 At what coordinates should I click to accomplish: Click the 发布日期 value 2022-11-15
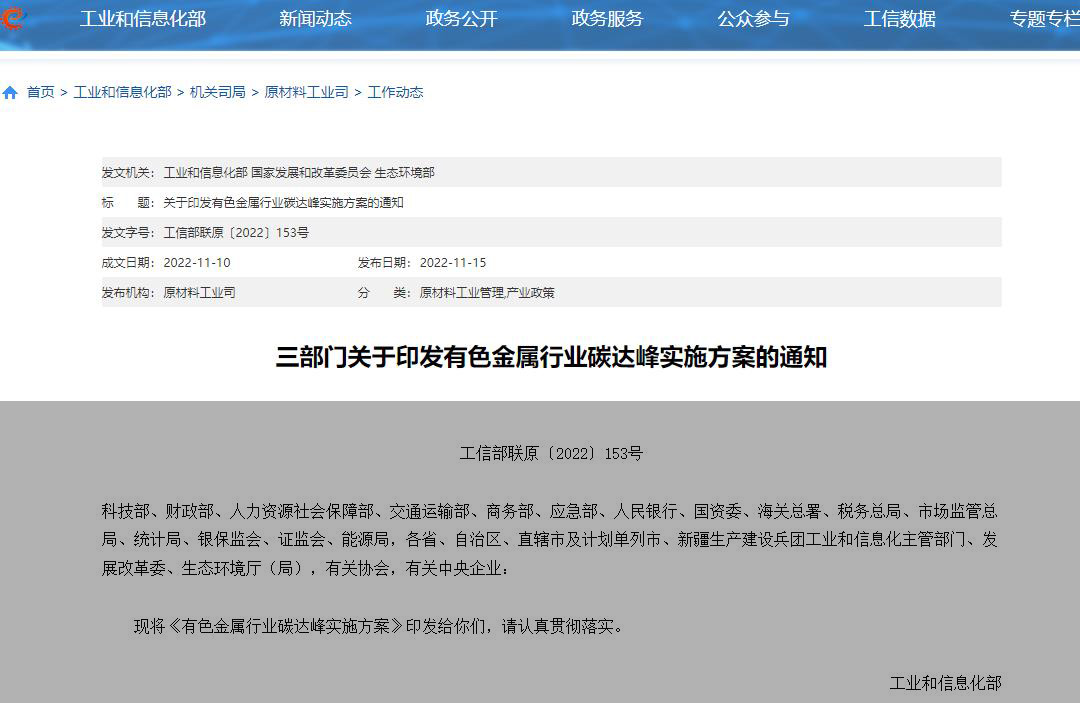point(453,263)
